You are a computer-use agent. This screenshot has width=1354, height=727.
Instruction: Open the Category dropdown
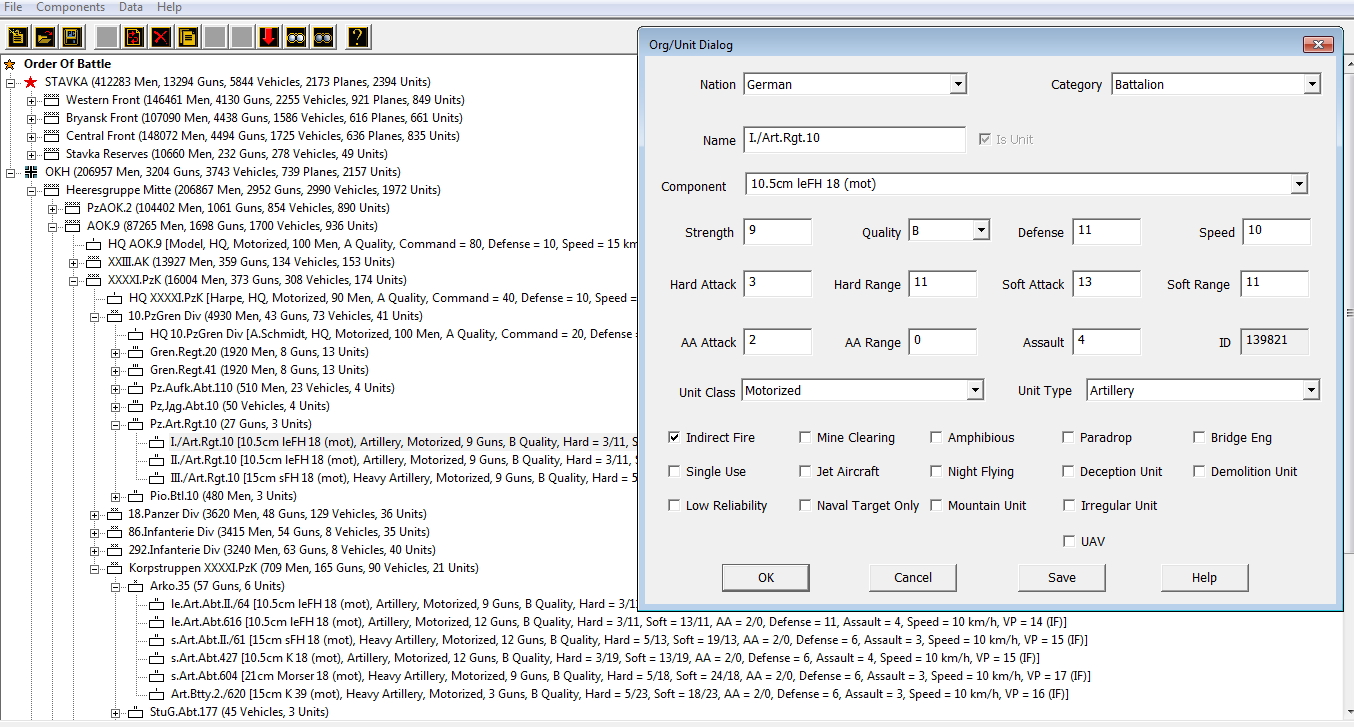tap(1311, 85)
